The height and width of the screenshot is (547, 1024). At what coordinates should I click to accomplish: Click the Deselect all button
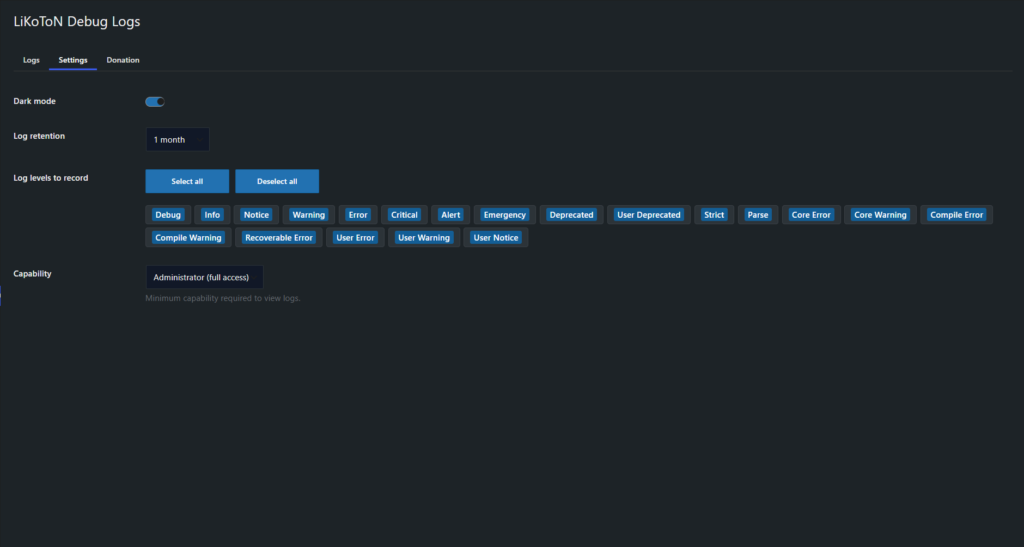277,181
